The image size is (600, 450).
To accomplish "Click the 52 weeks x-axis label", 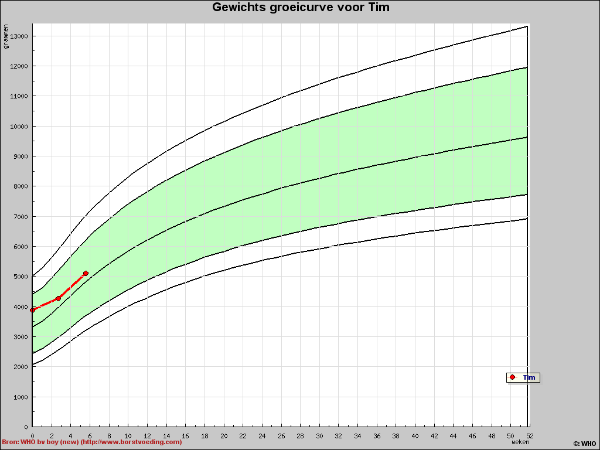I will click(x=529, y=435).
